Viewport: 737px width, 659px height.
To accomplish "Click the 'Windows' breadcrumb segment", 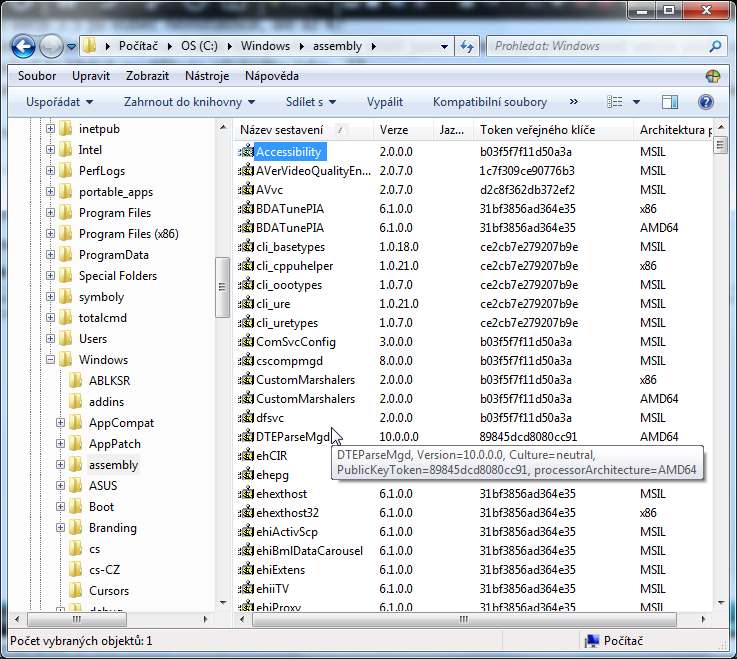I will 265,46.
